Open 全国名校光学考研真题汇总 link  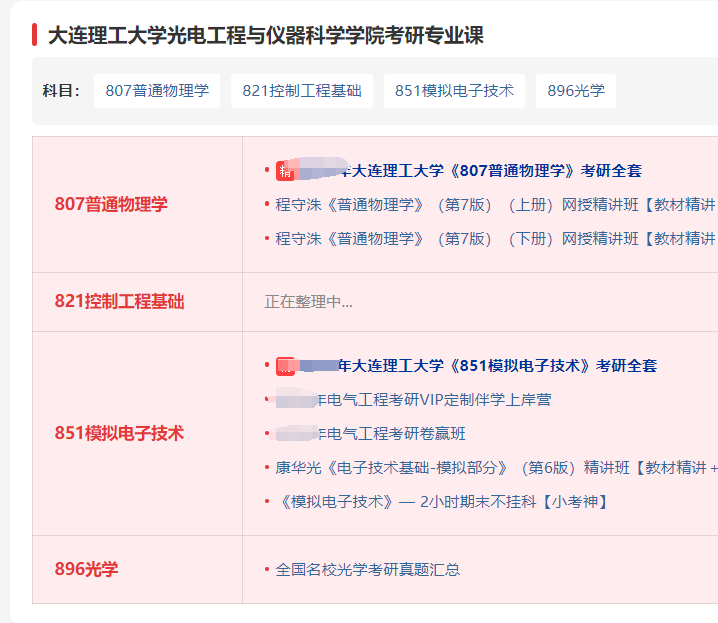pos(368,569)
